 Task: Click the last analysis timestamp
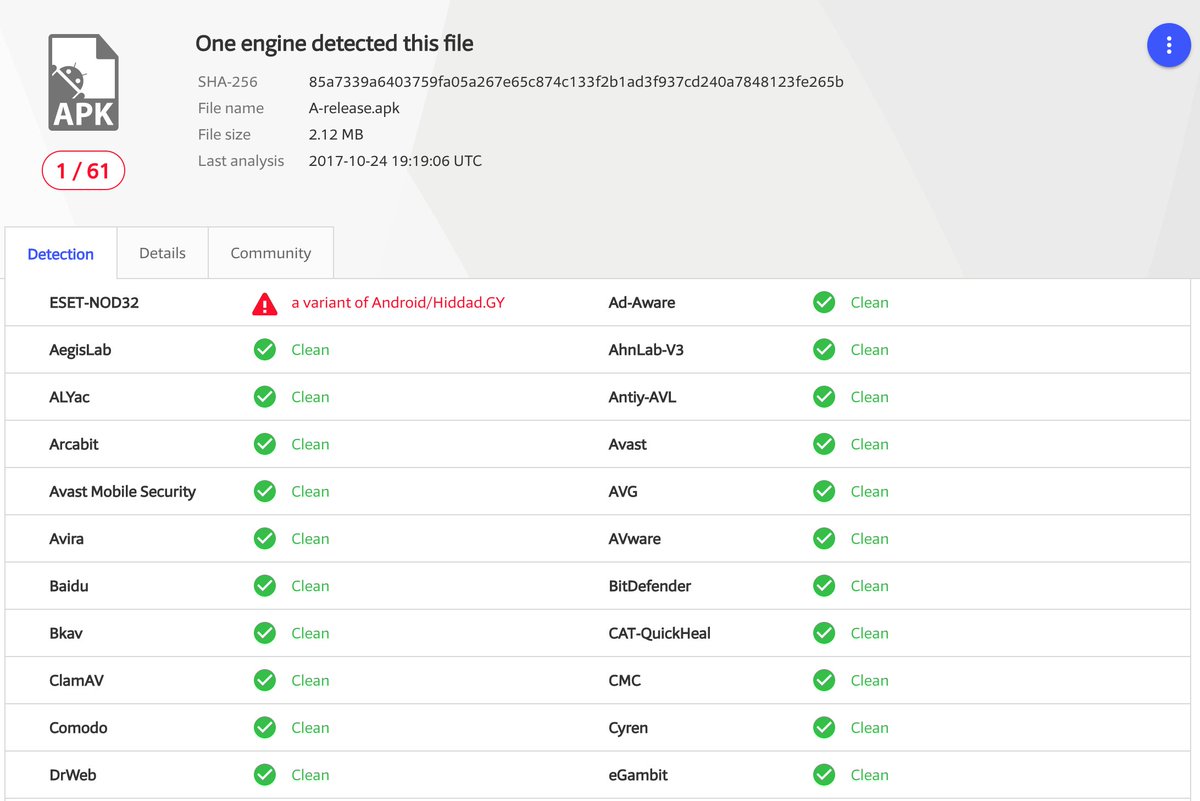[x=395, y=161]
